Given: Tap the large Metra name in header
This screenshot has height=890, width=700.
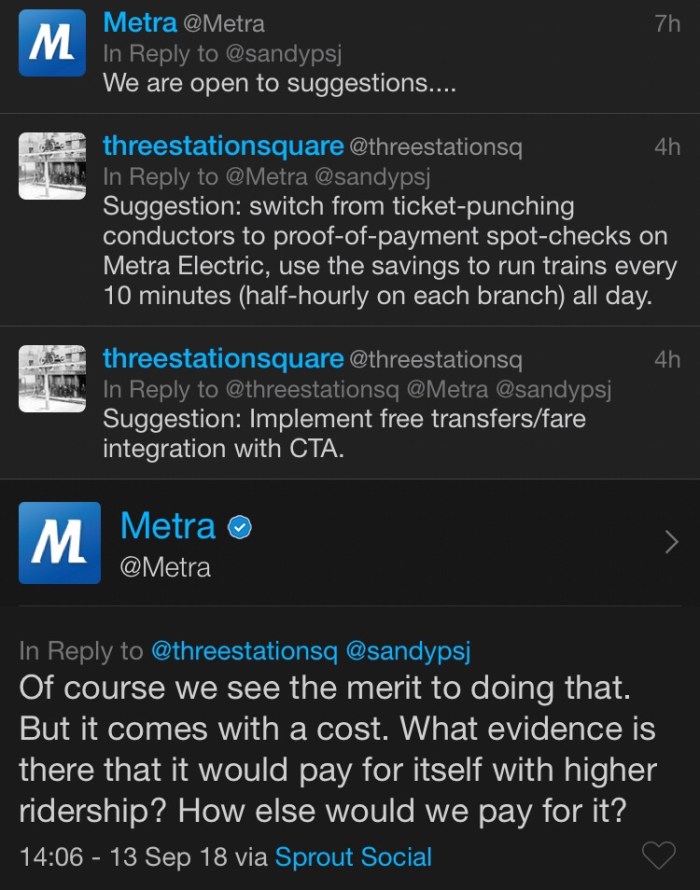Looking at the screenshot, I should click(167, 526).
